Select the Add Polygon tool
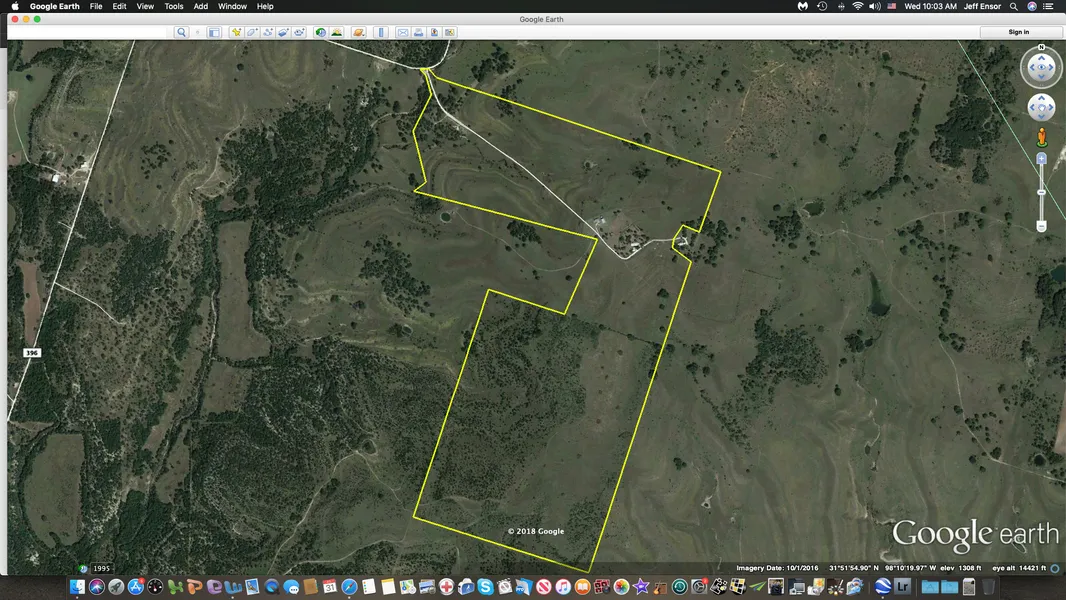The height and width of the screenshot is (600, 1066). [253, 32]
